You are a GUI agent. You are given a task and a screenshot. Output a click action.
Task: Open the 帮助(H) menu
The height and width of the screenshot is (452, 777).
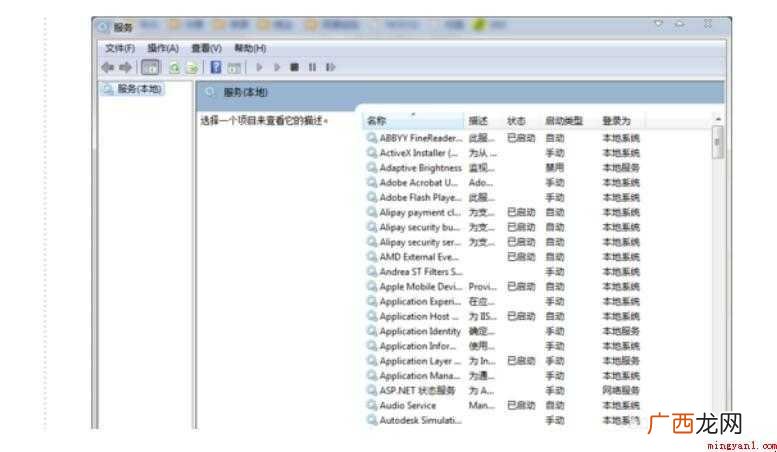(x=250, y=48)
